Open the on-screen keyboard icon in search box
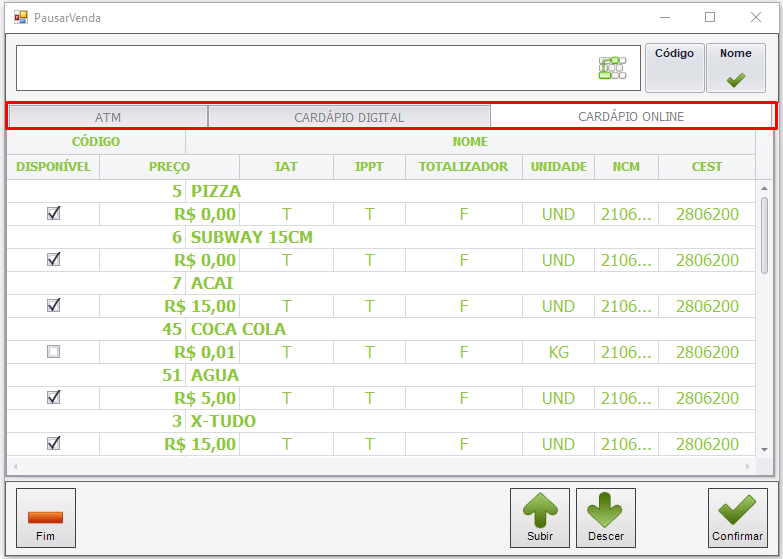Image resolution: width=783 pixels, height=559 pixels. (x=612, y=68)
